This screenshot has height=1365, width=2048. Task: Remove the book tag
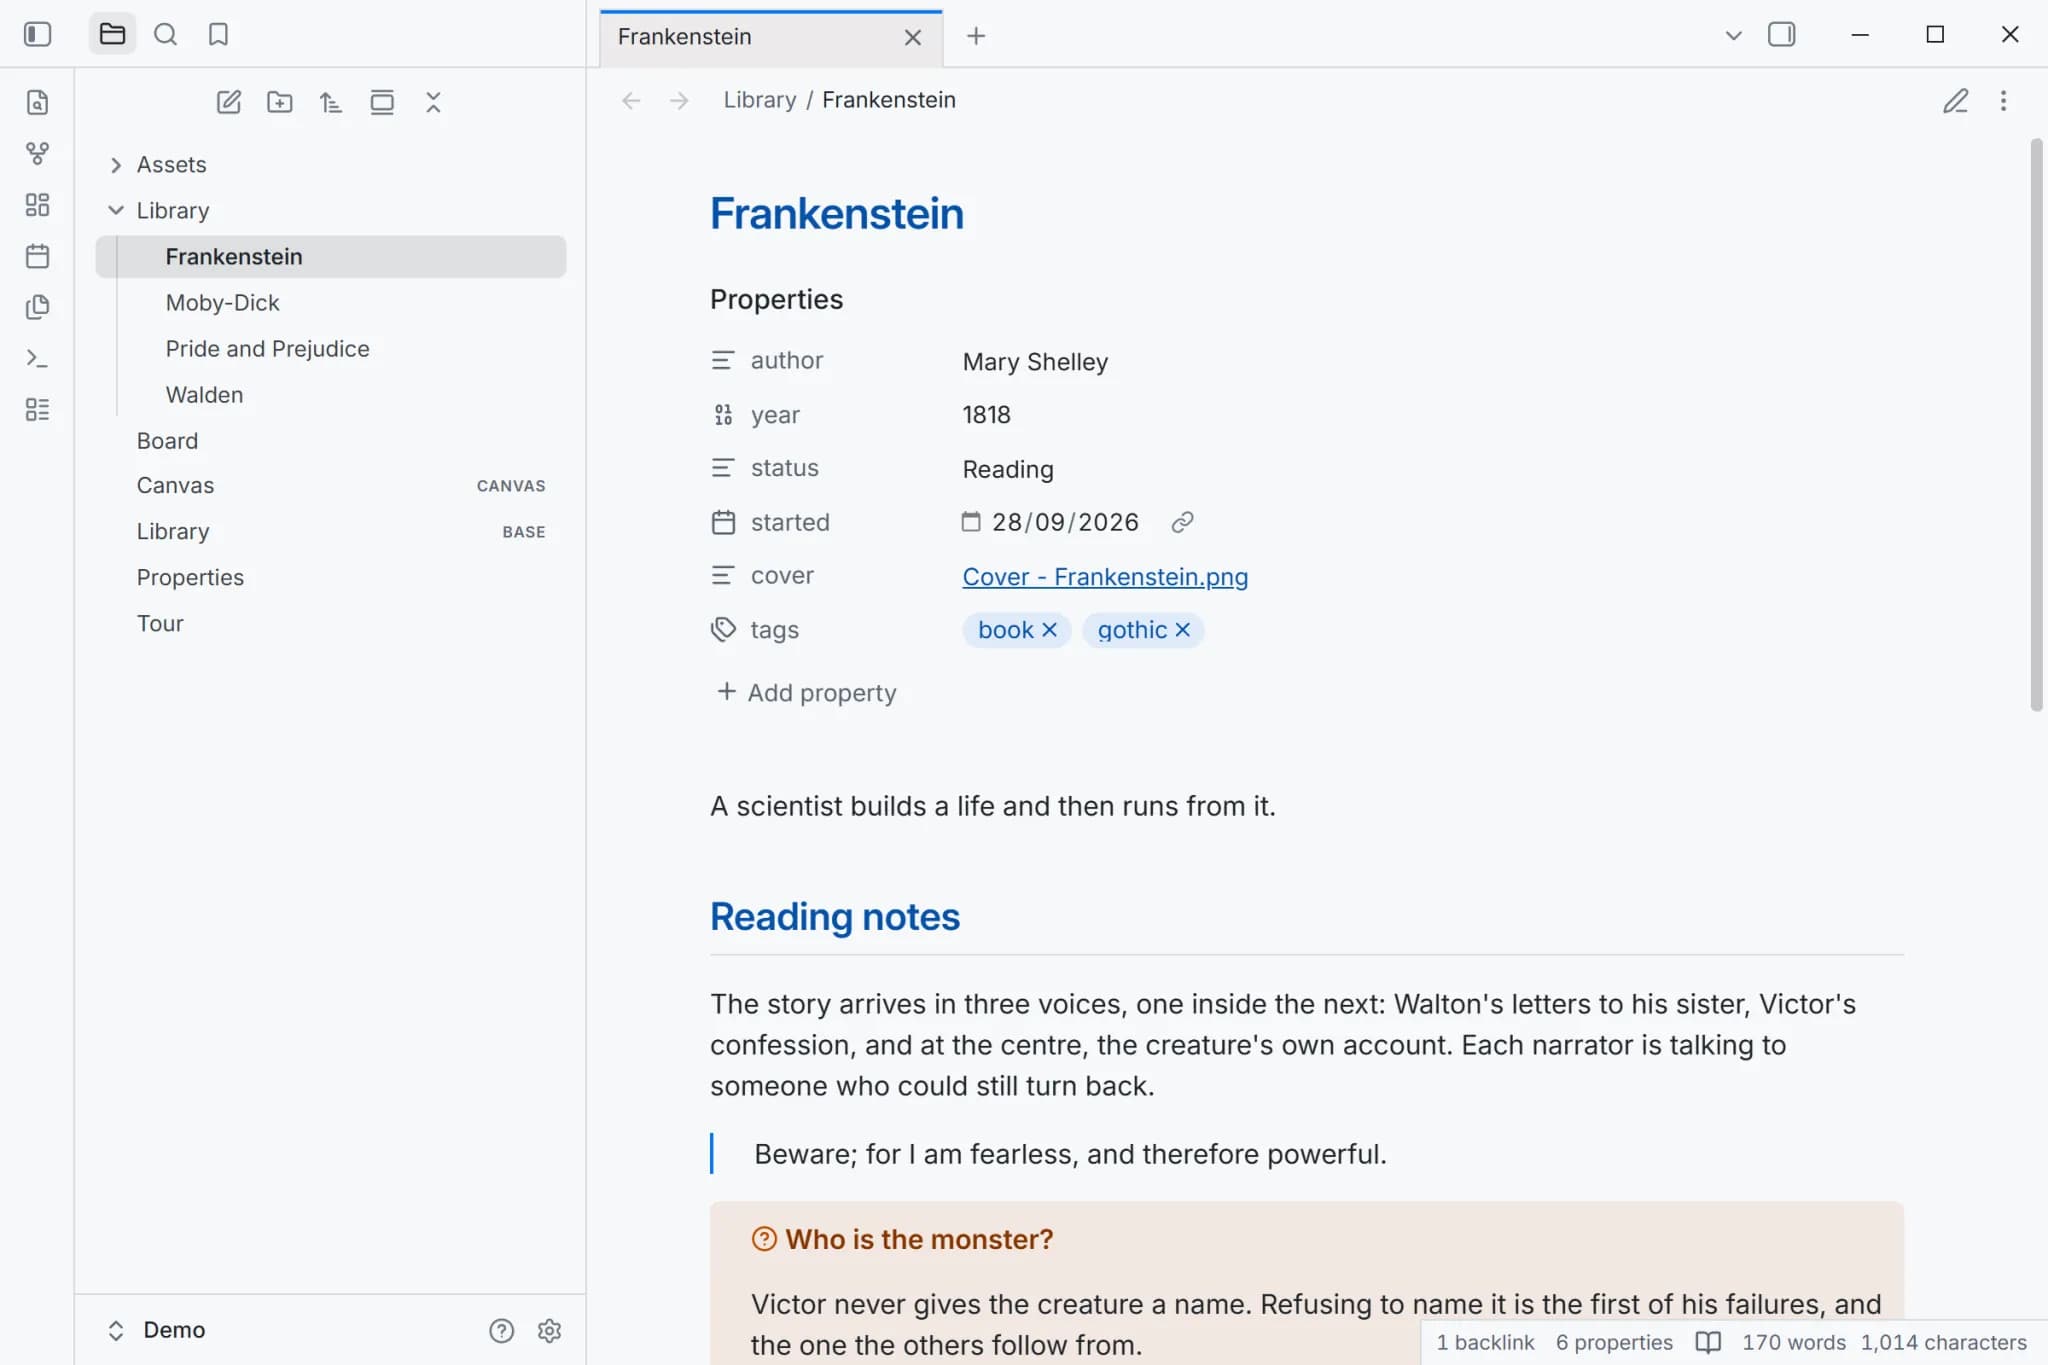[x=1049, y=630]
